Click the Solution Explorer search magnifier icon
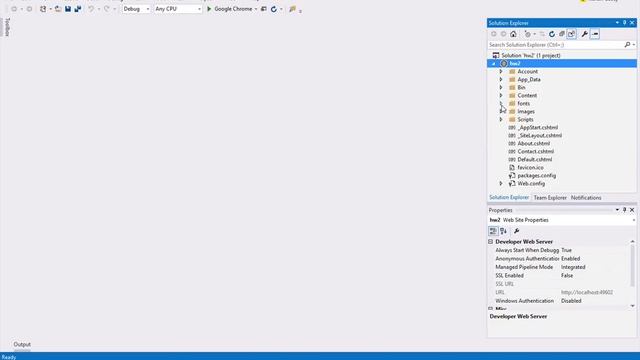The width and height of the screenshot is (640, 360). pos(627,44)
